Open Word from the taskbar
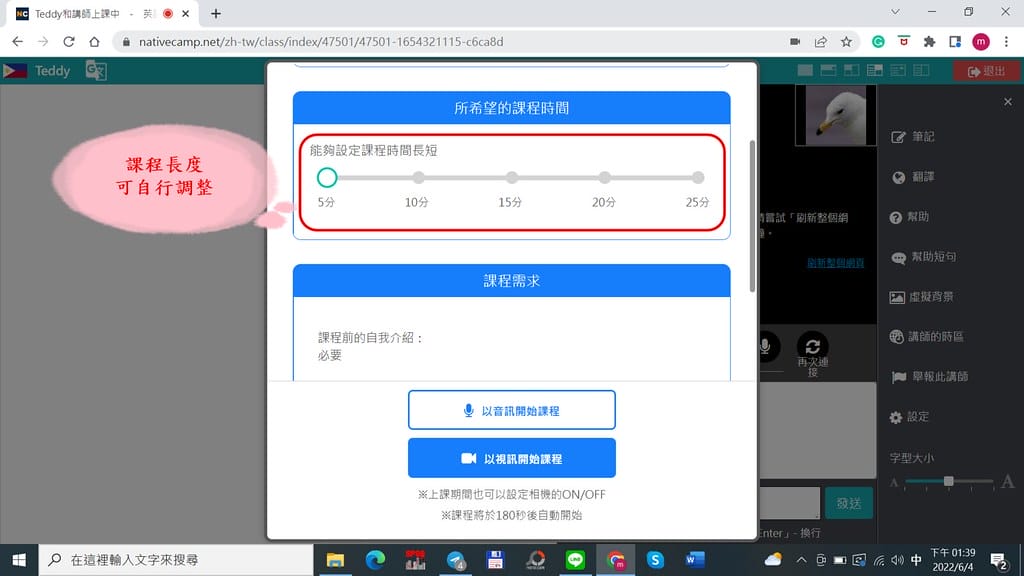1024x576 pixels. click(x=695, y=560)
